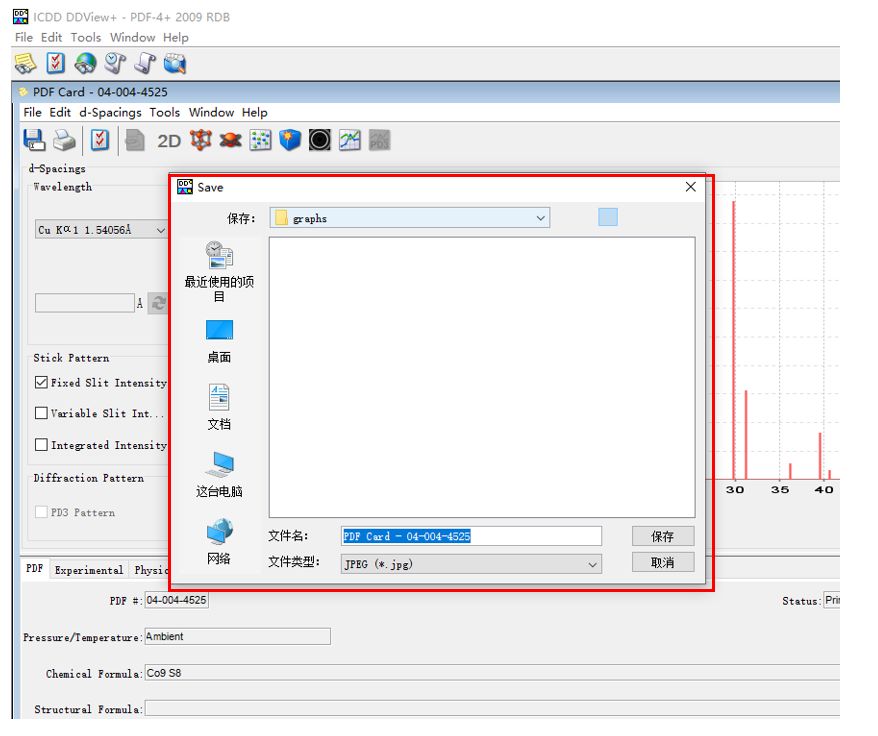Viewport: 878px width, 736px height.
Task: Click the blue shield icon in toolbar
Action: coord(290,140)
